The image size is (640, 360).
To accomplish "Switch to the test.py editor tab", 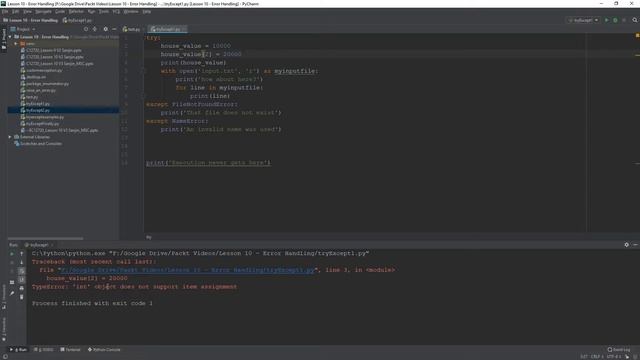I will coord(132,29).
